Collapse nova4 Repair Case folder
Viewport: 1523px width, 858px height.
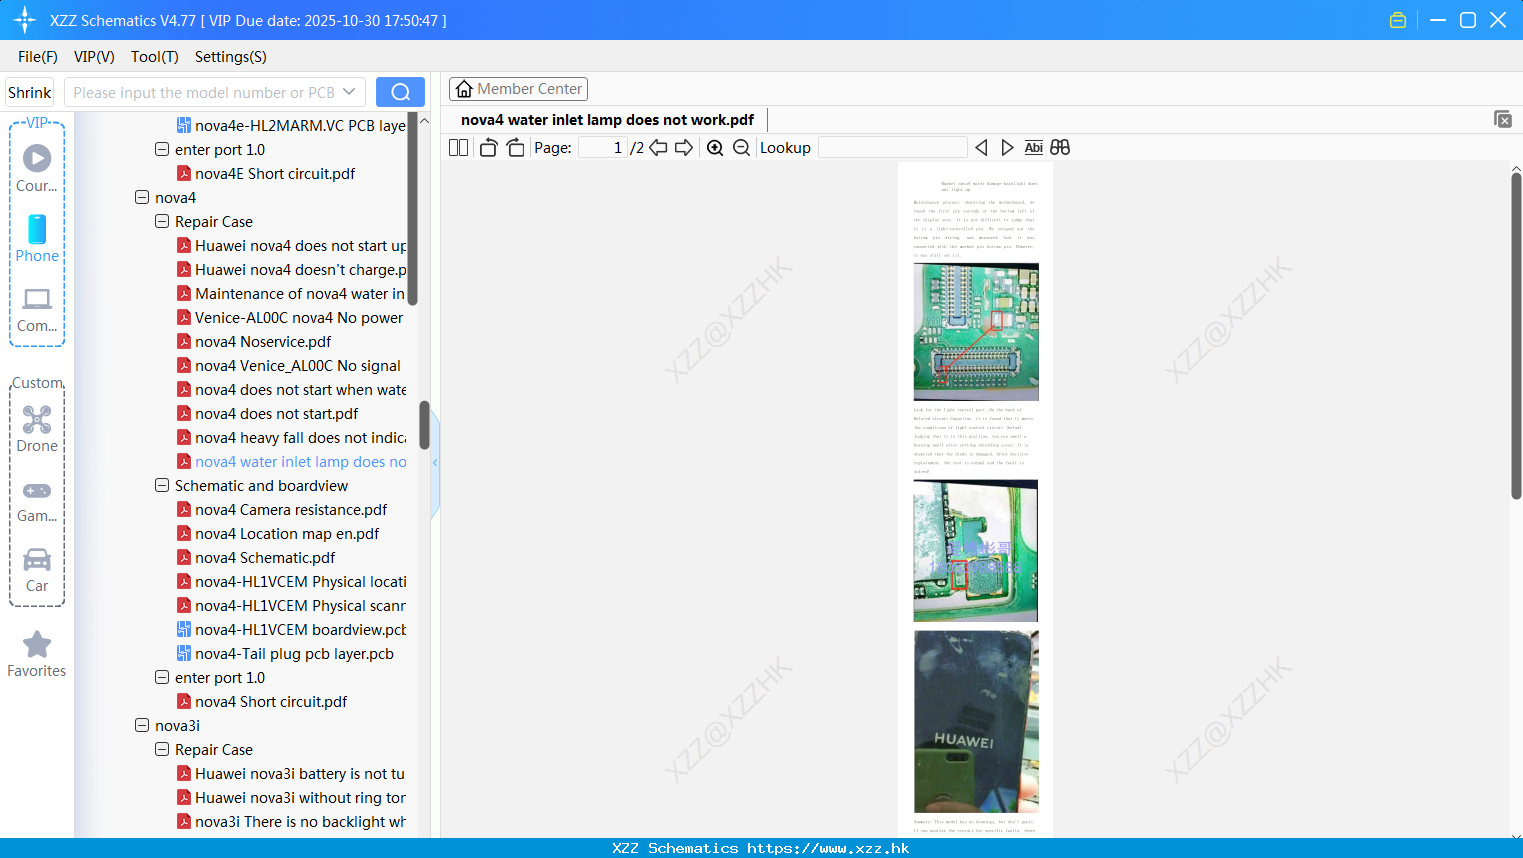click(162, 221)
